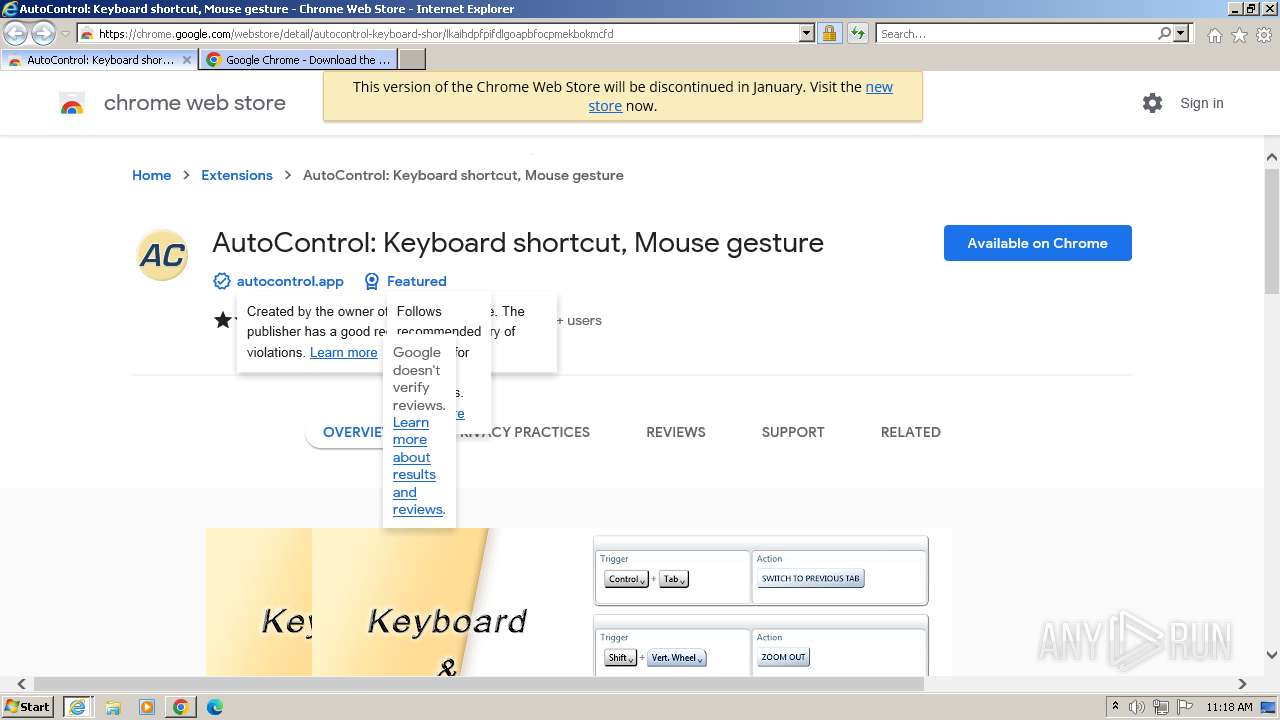1280x720 pixels.
Task: Click the IE home icon
Action: [x=1214, y=35]
